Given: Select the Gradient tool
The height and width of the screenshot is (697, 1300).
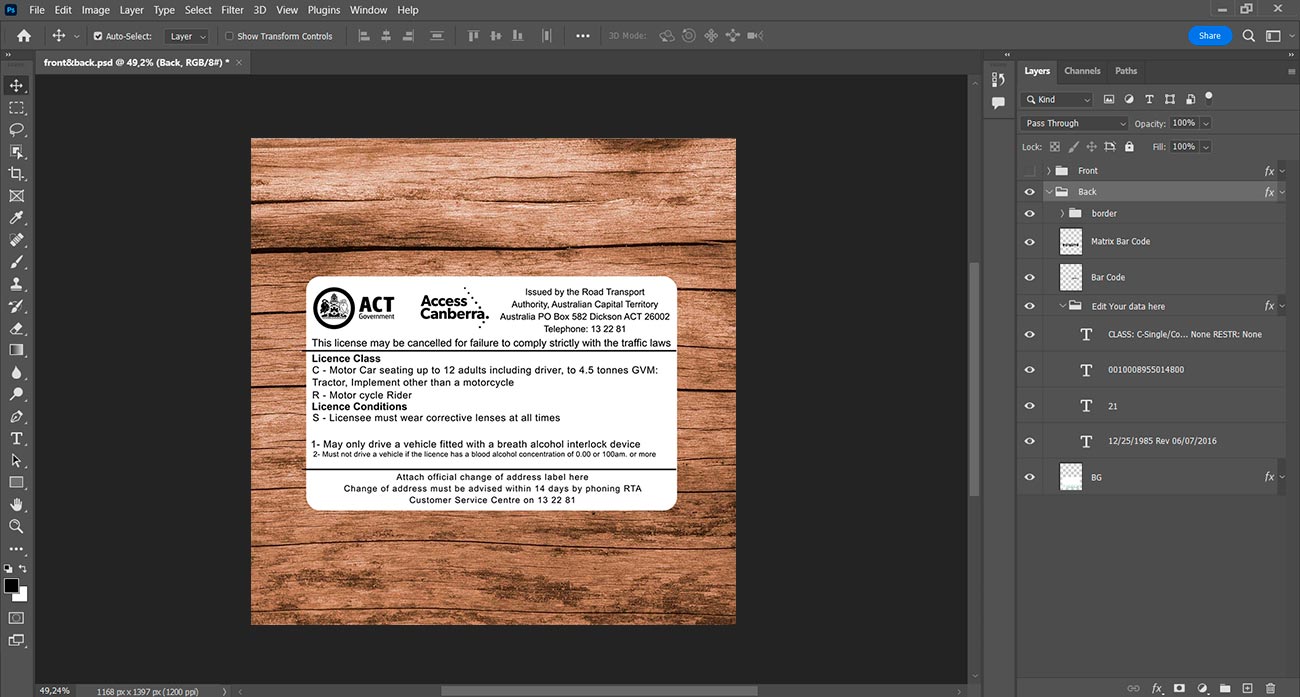Looking at the screenshot, I should 16,350.
